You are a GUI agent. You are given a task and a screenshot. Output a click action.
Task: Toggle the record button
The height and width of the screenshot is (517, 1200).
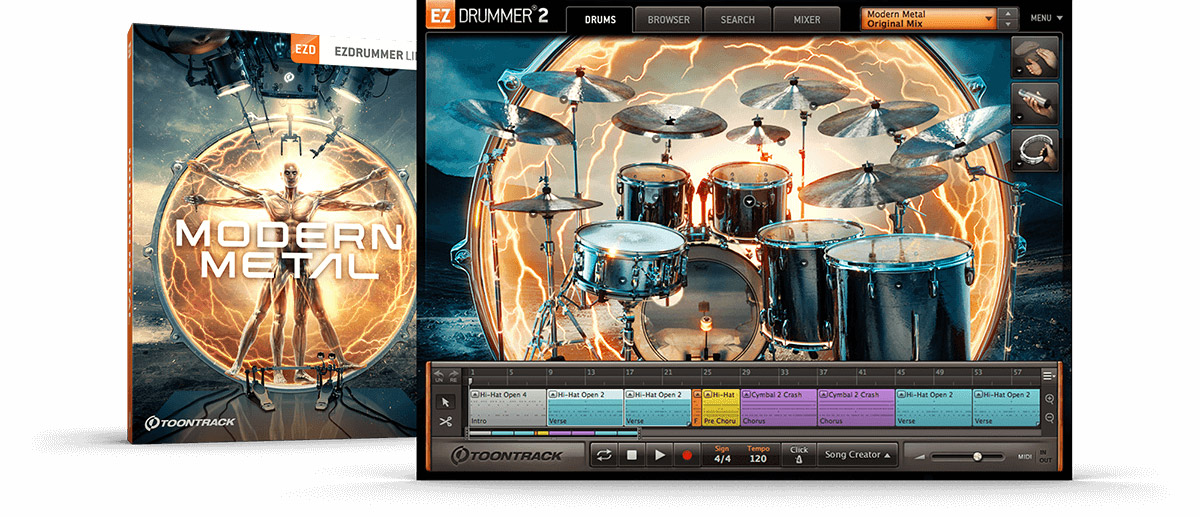(x=686, y=455)
